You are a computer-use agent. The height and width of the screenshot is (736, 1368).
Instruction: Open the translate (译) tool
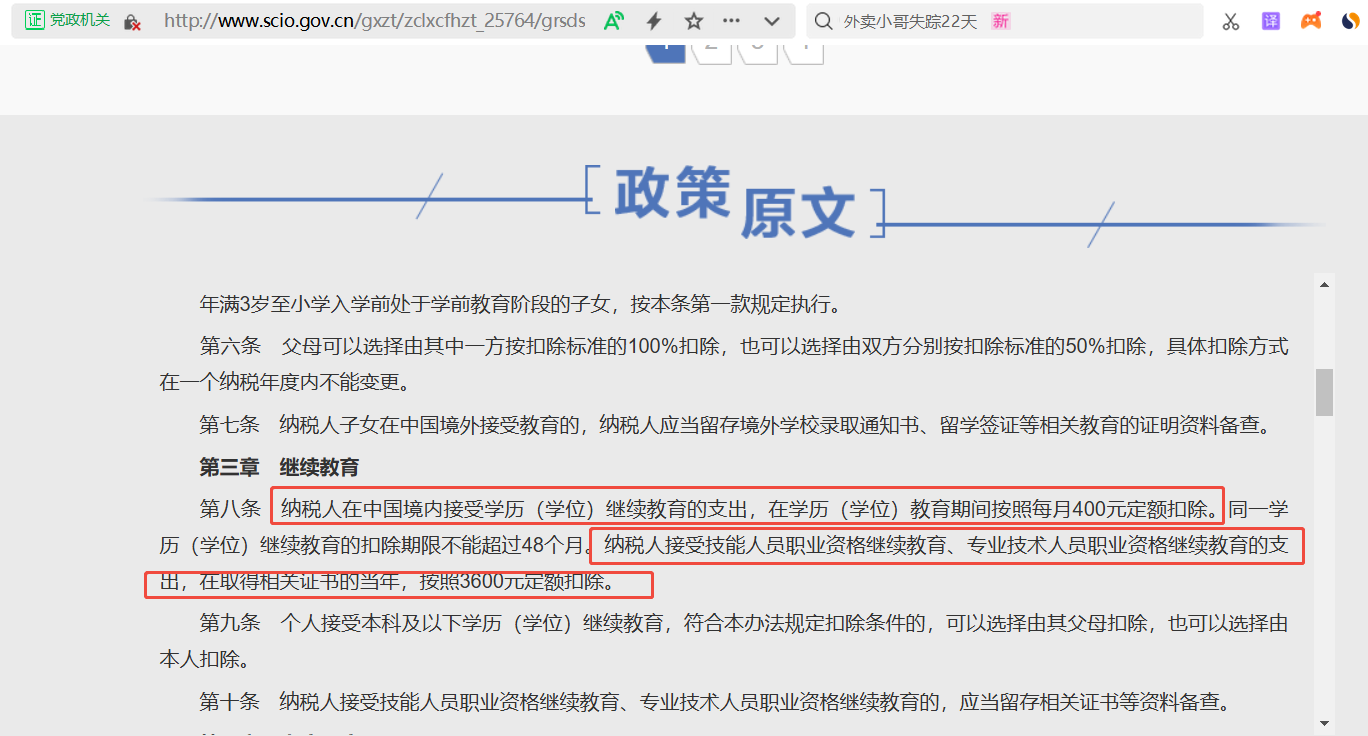tap(1270, 20)
